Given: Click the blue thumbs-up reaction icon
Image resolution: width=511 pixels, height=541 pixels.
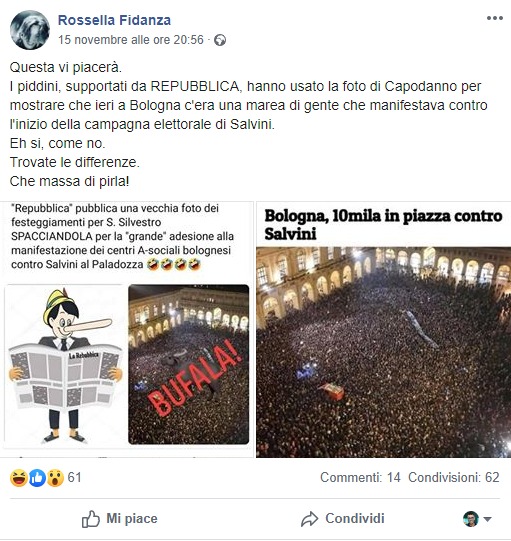Looking at the screenshot, I should pos(37,478).
